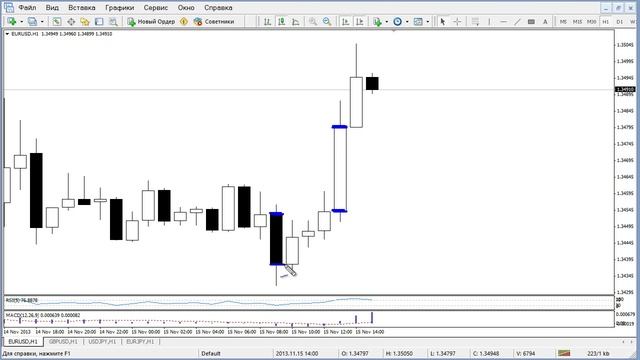The width and height of the screenshot is (640, 360).
Task: Open MetaEditor via yellow diamond icon
Action: coord(184,22)
